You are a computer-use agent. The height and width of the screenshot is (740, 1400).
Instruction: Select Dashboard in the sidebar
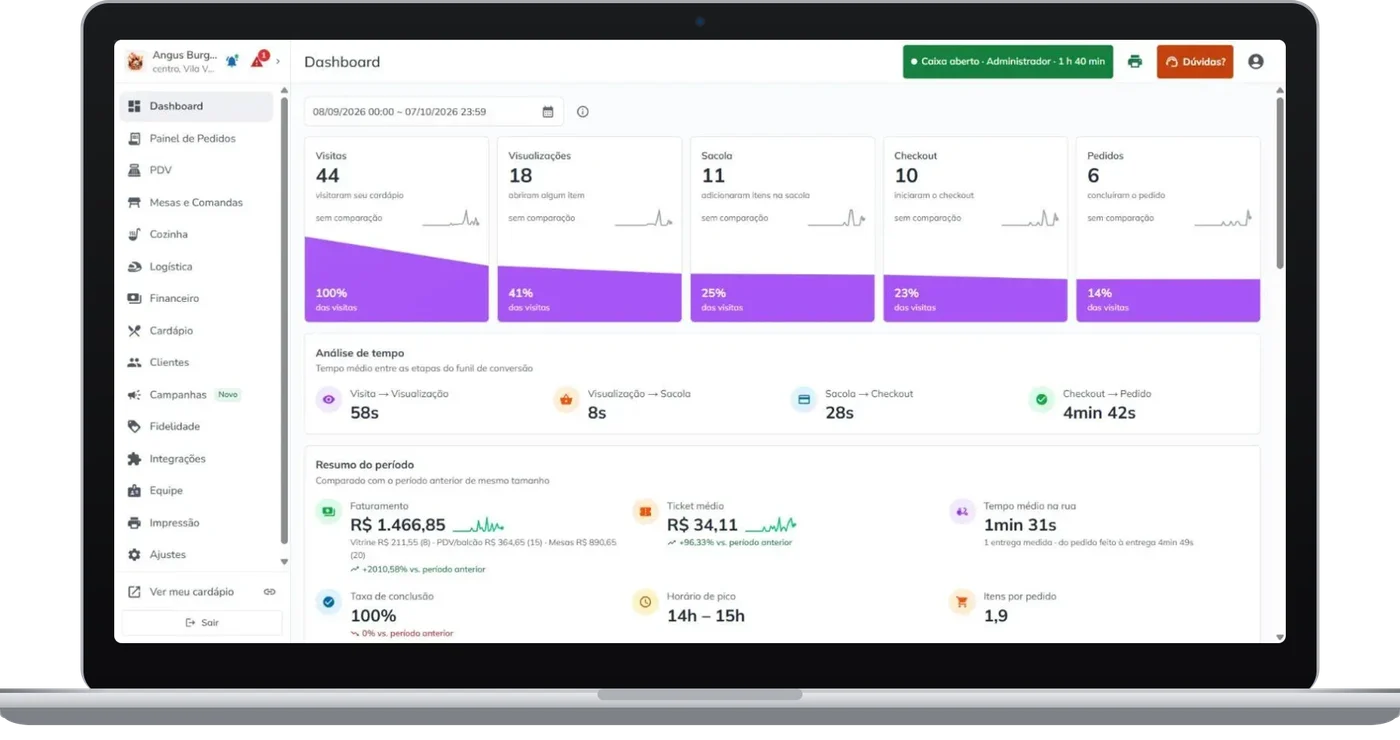[x=196, y=106]
